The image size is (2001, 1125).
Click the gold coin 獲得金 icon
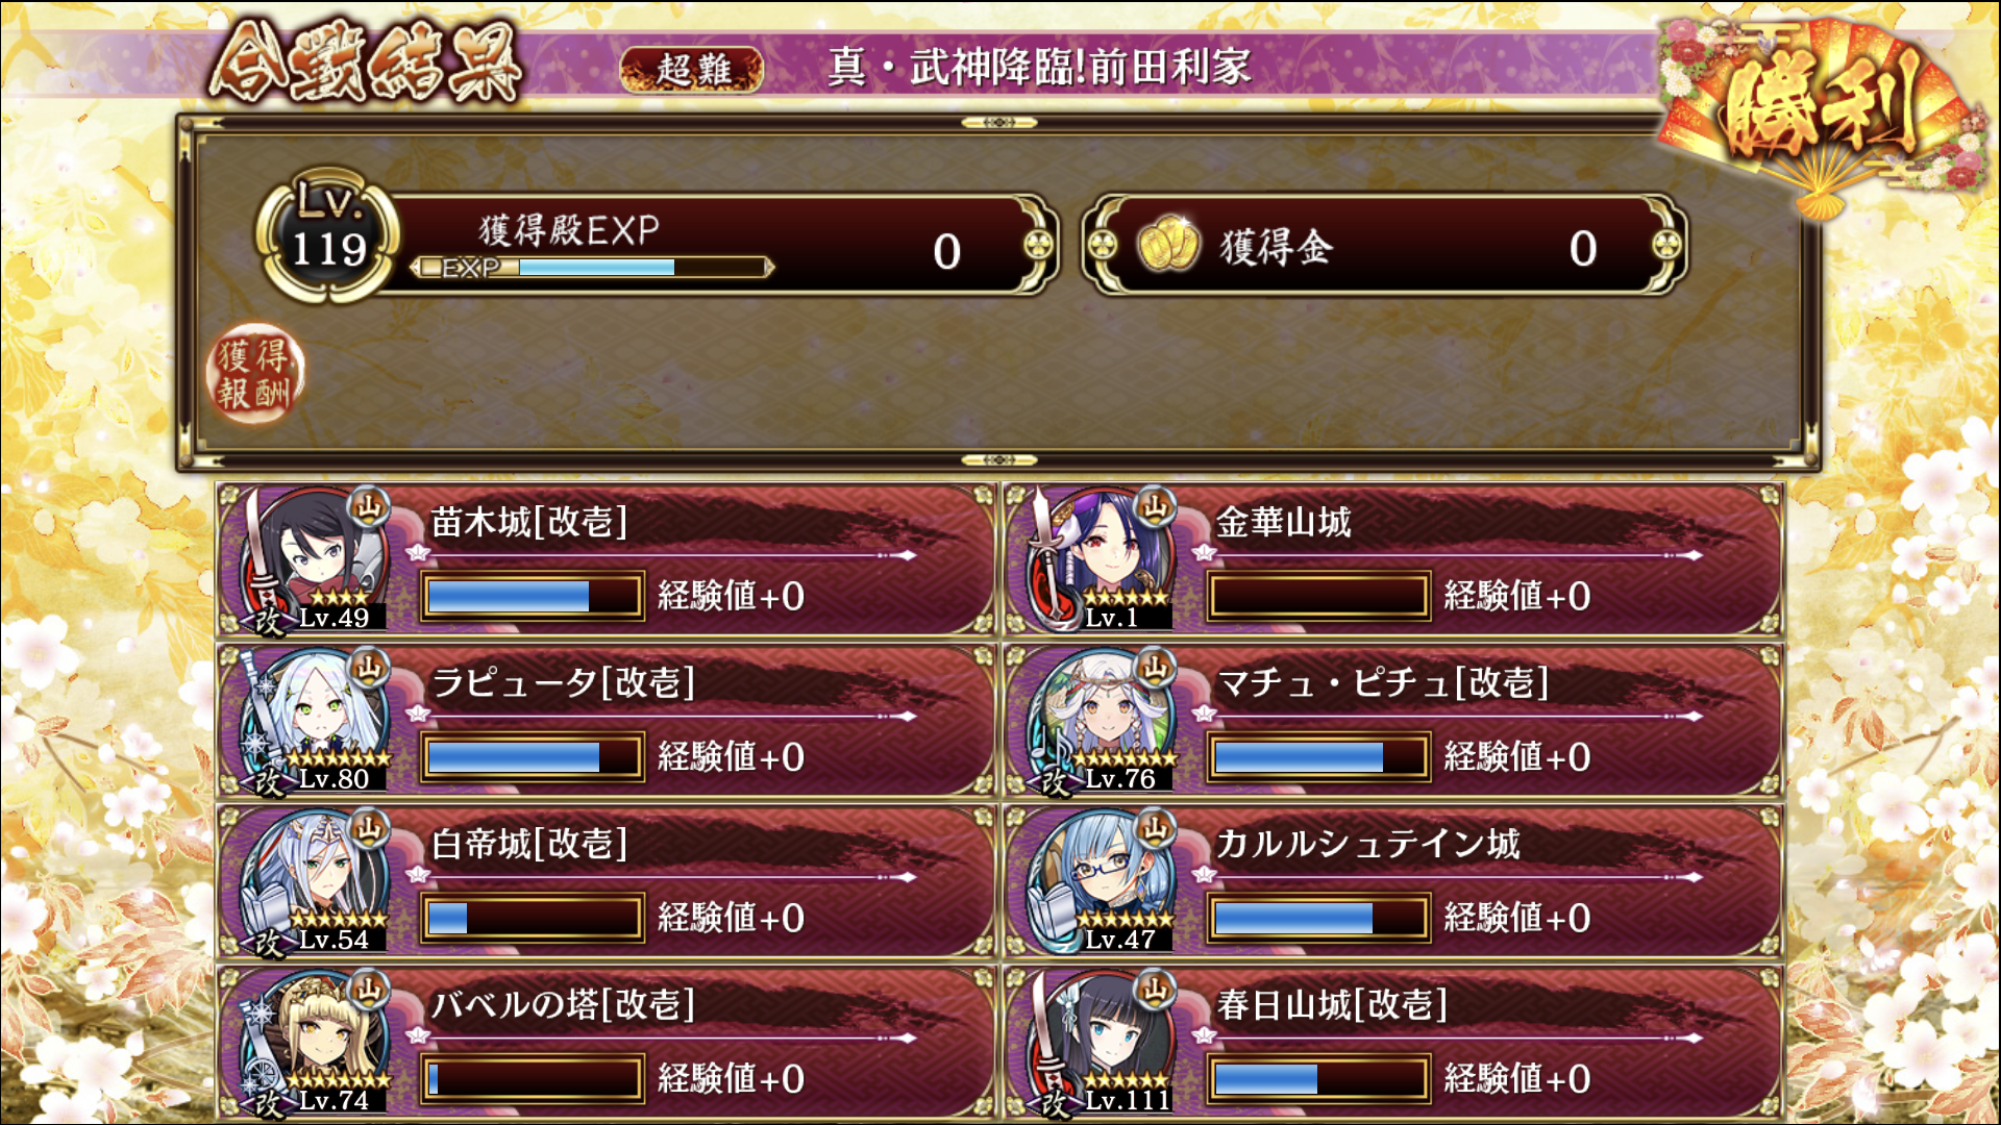[x=1167, y=244]
